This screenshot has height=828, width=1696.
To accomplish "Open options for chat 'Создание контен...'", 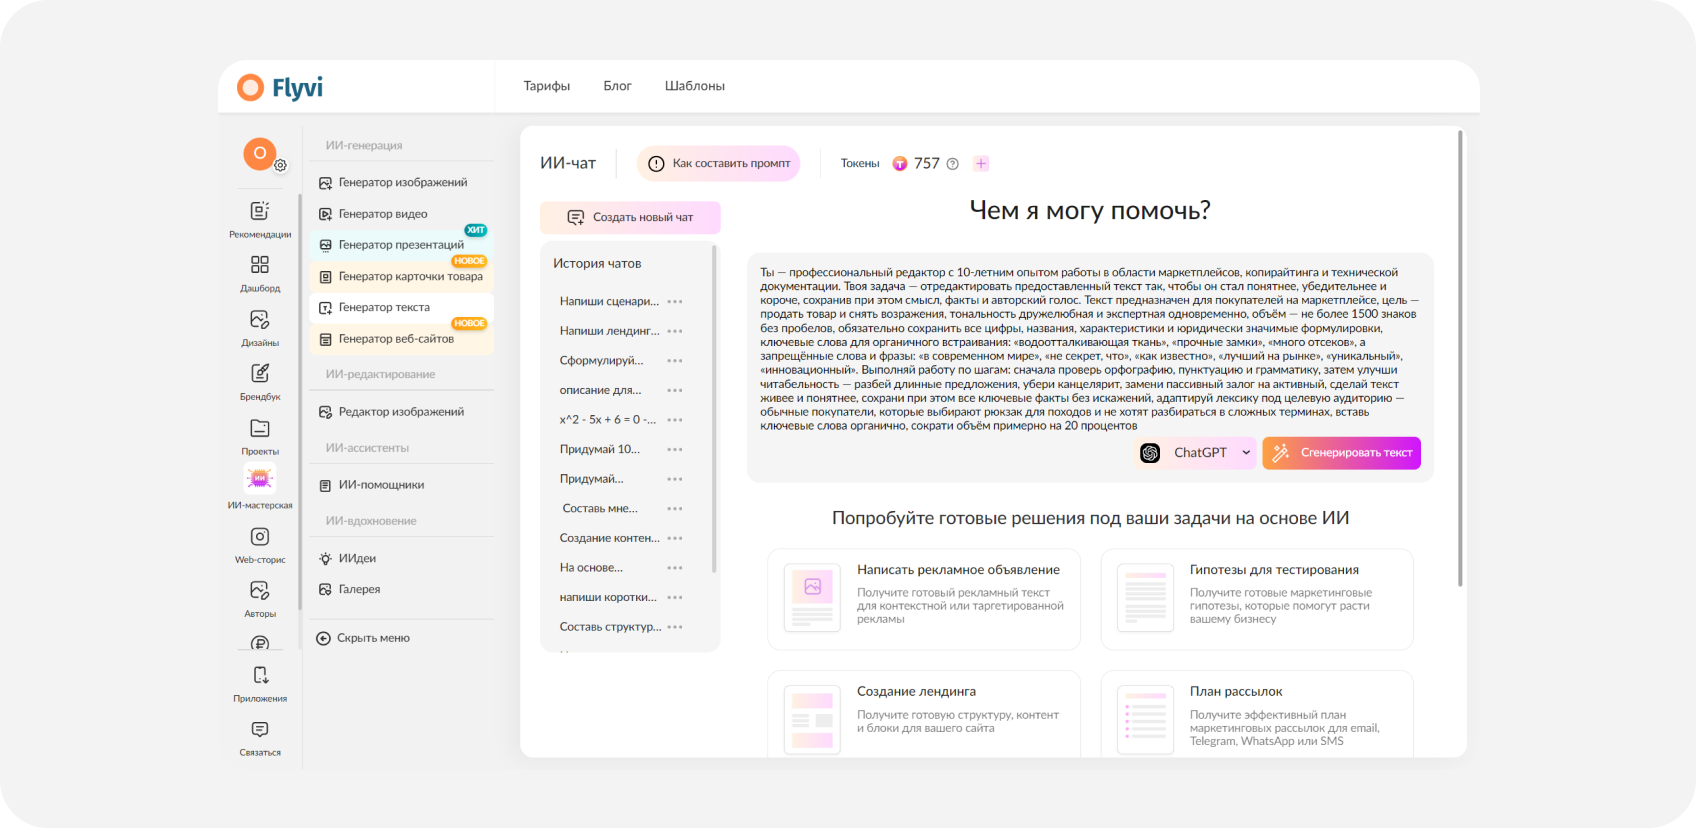I will (675, 538).
